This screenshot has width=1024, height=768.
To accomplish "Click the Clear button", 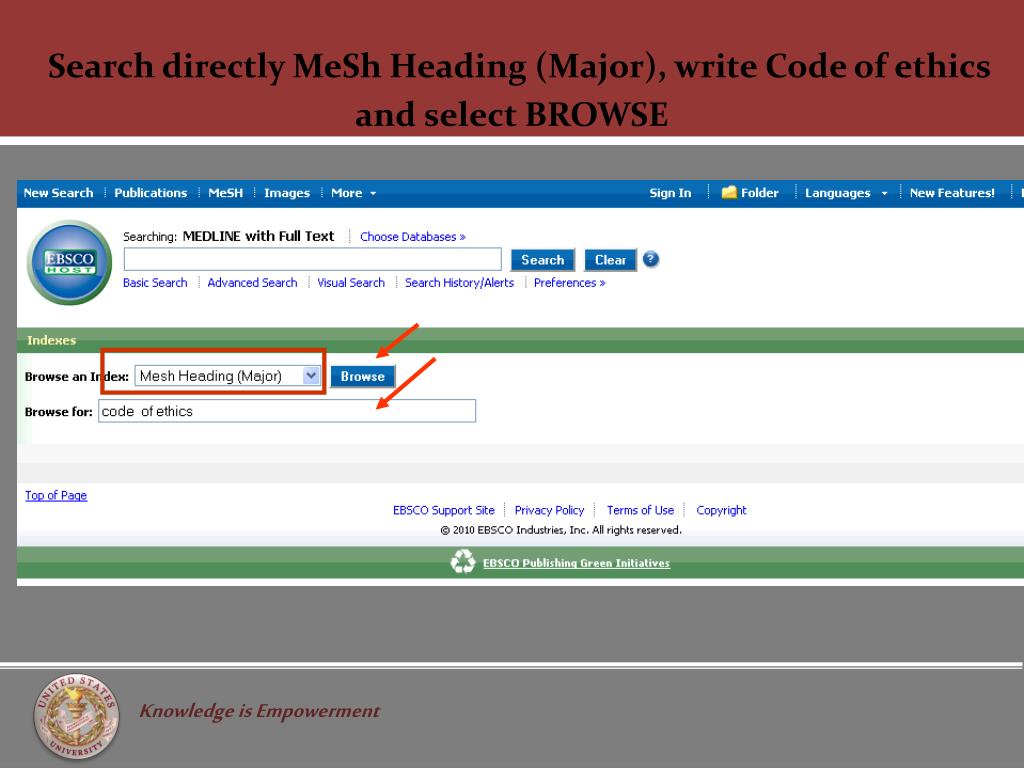I will pos(610,260).
